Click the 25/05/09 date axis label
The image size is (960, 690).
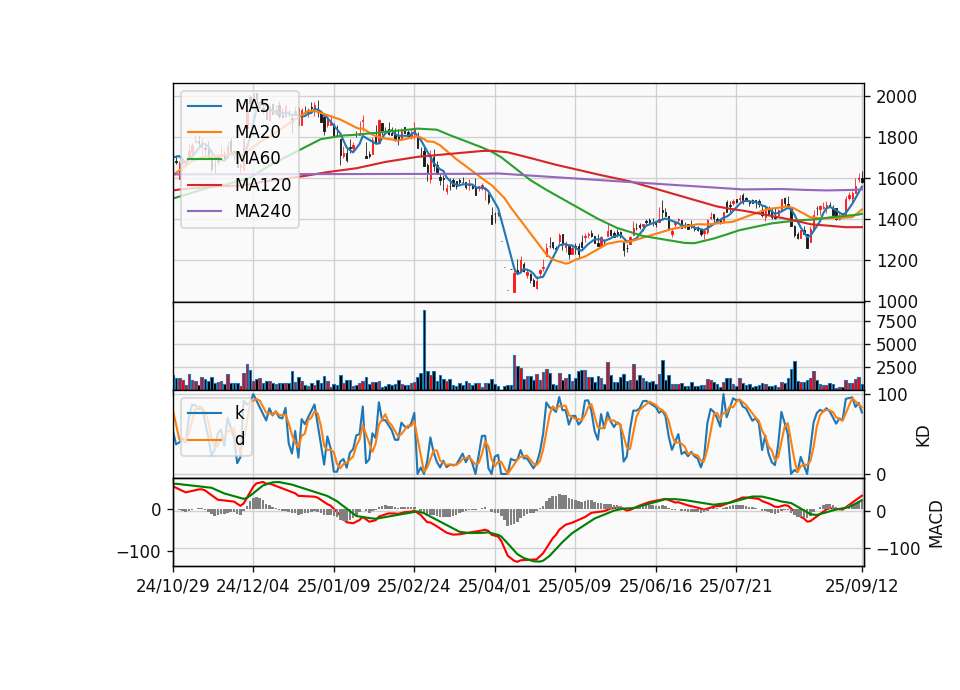click(x=575, y=586)
